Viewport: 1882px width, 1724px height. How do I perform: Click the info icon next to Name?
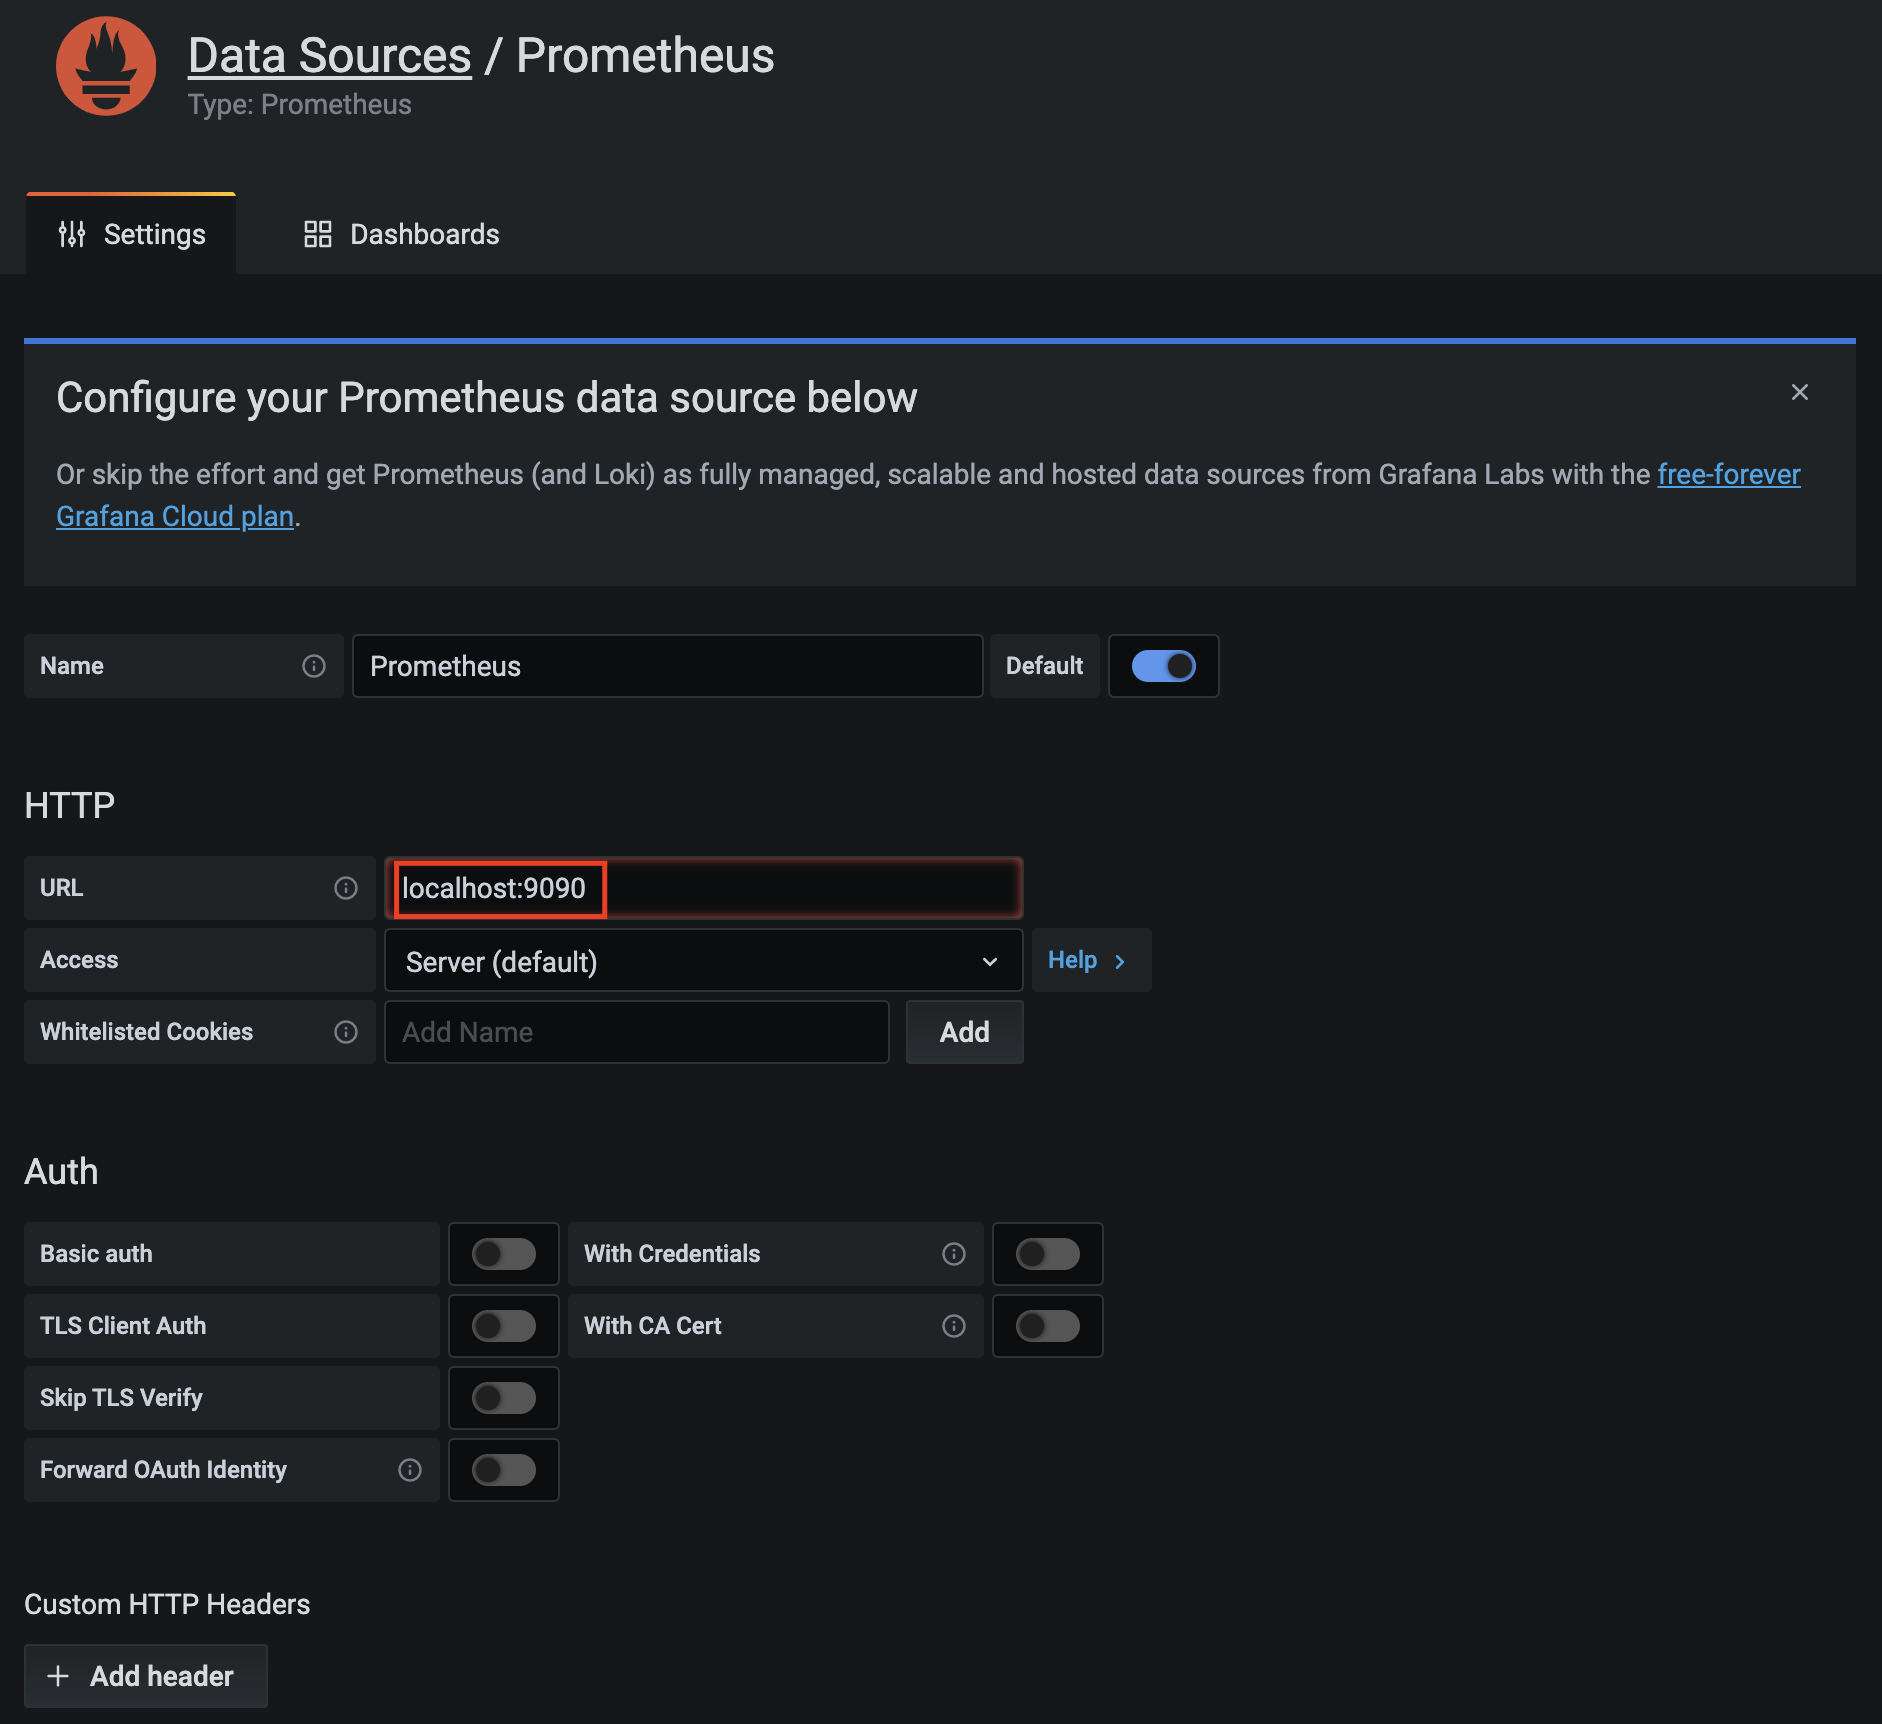[x=314, y=666]
